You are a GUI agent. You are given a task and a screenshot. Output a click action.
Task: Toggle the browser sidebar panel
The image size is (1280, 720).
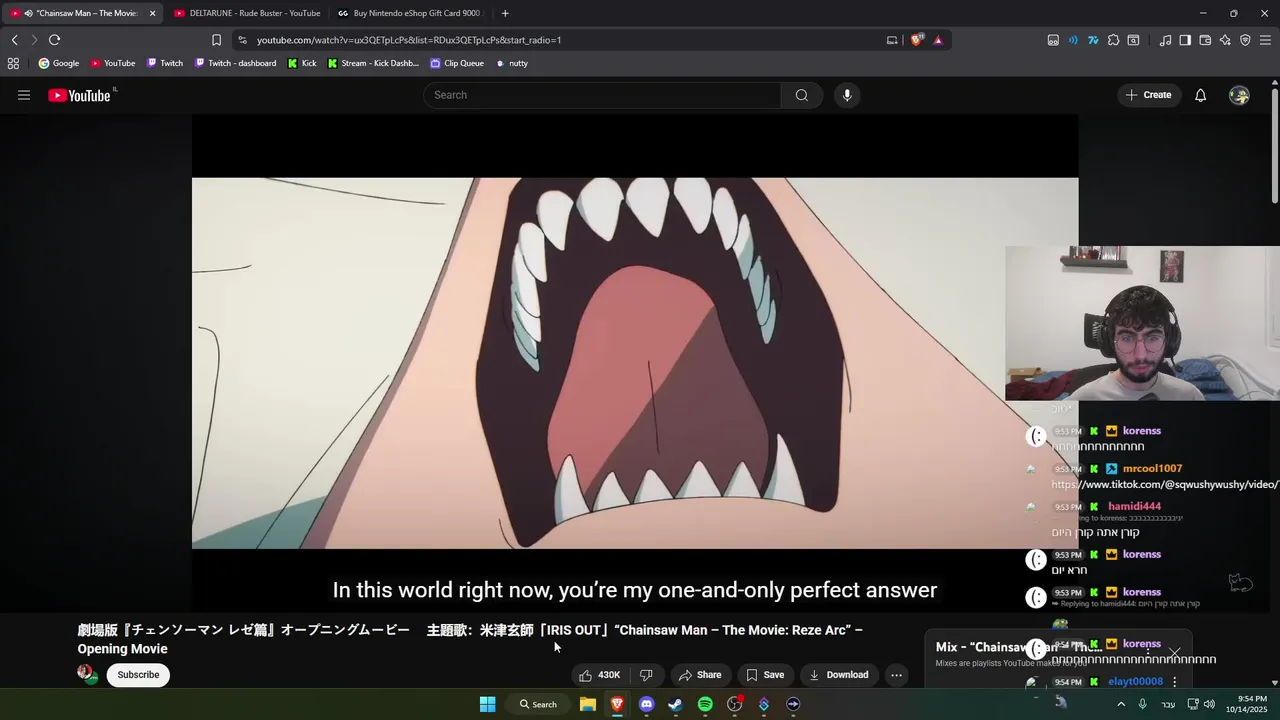pos(1185,40)
